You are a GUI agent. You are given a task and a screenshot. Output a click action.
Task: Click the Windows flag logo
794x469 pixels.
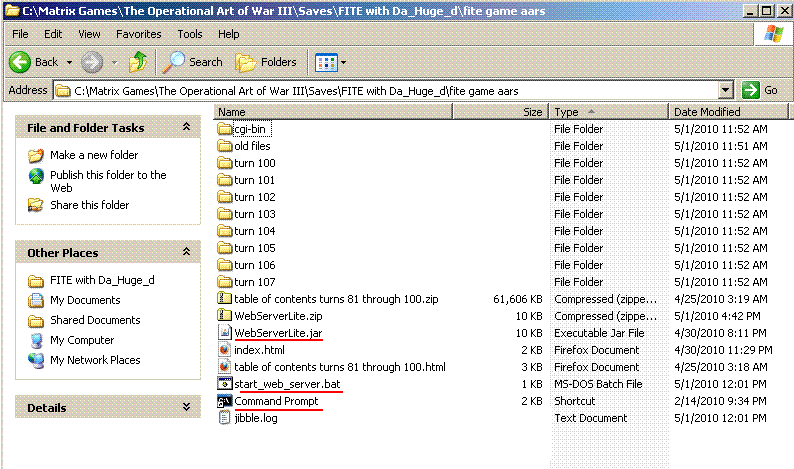point(773,34)
